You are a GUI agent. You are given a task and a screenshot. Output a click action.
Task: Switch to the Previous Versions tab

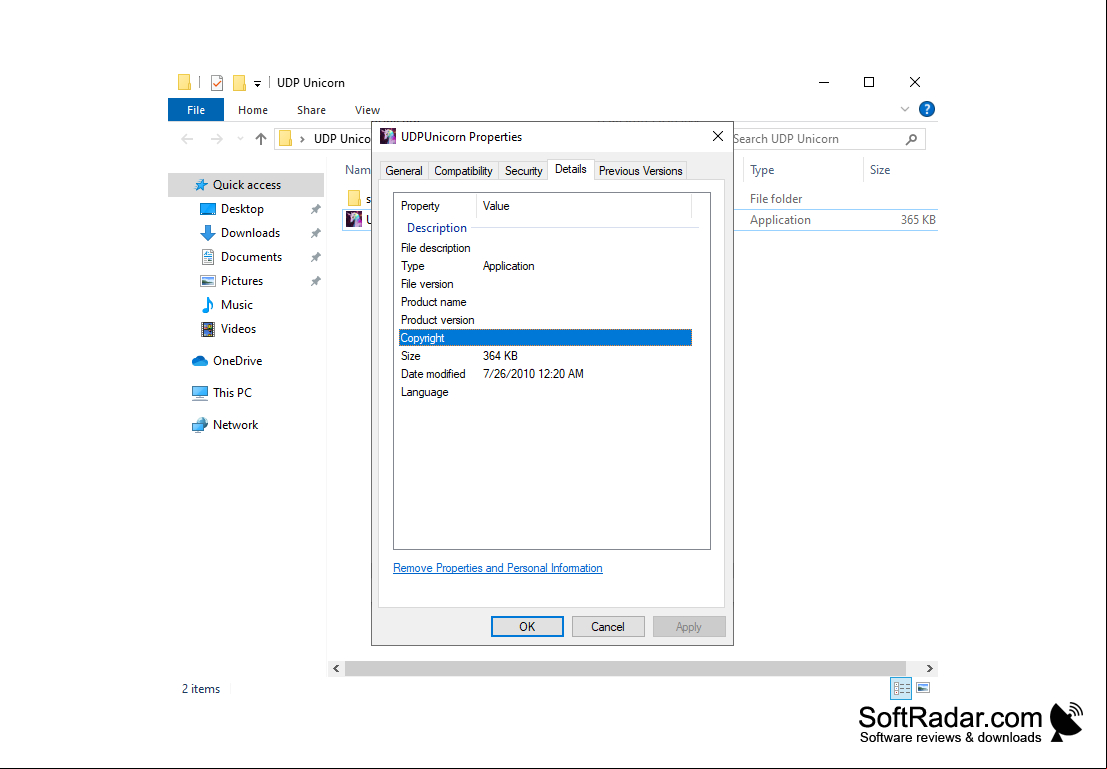point(640,171)
